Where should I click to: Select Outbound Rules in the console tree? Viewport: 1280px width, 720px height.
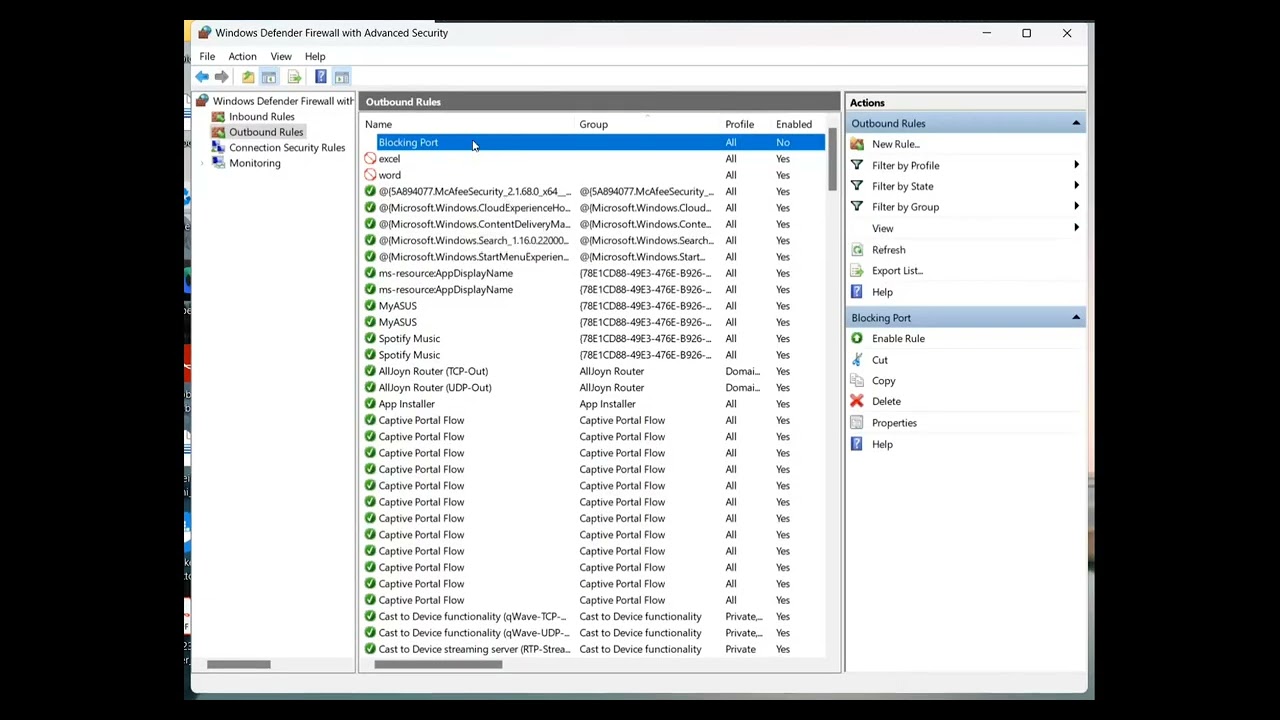pos(266,132)
